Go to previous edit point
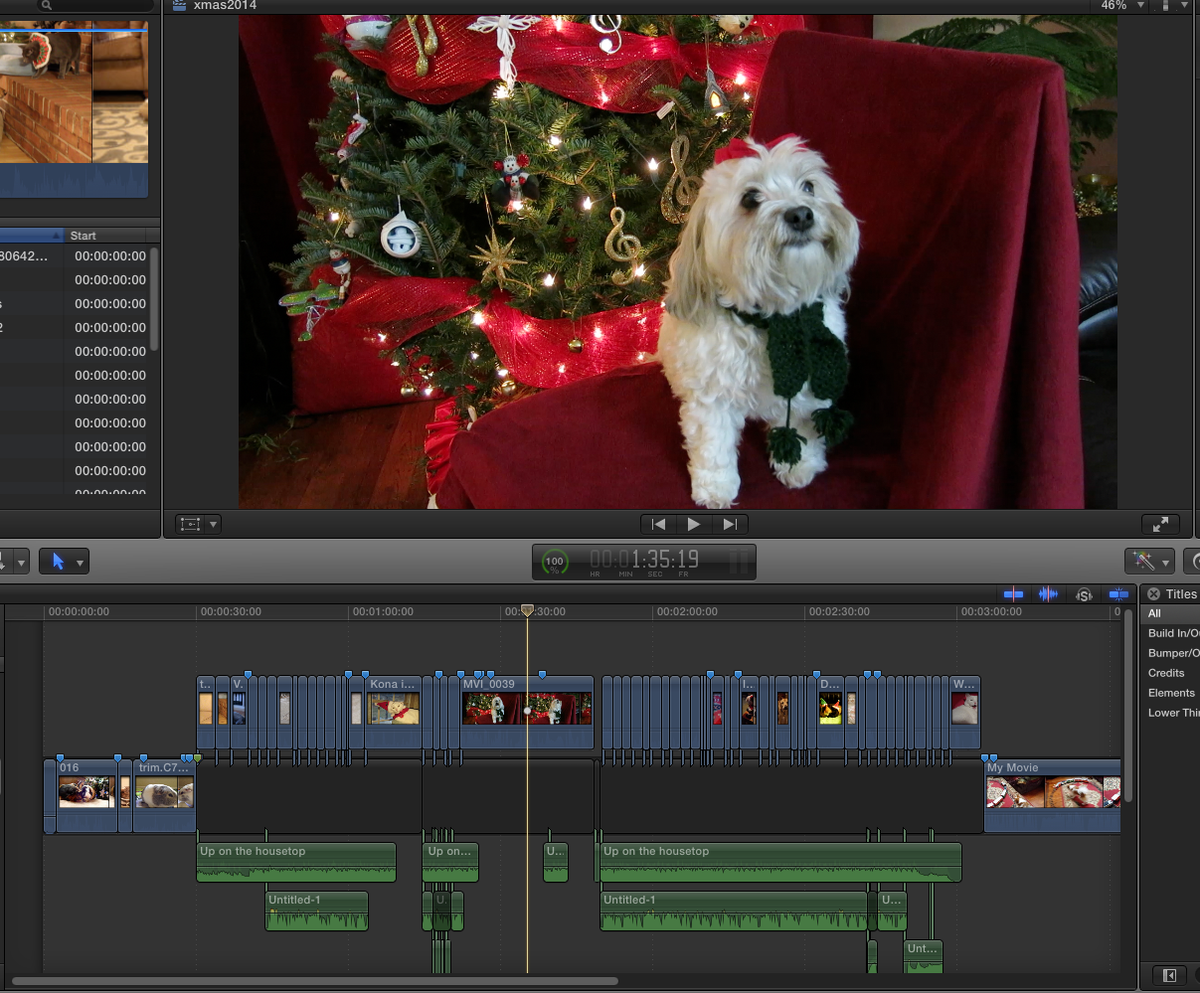 (x=658, y=524)
